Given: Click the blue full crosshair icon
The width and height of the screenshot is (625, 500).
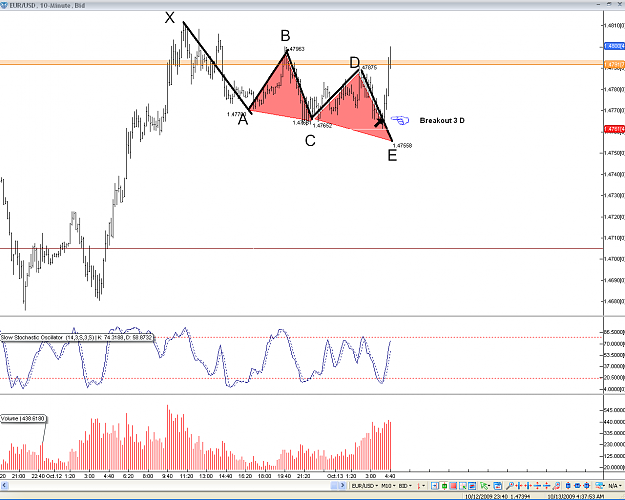Looking at the screenshot, I should (x=587, y=486).
